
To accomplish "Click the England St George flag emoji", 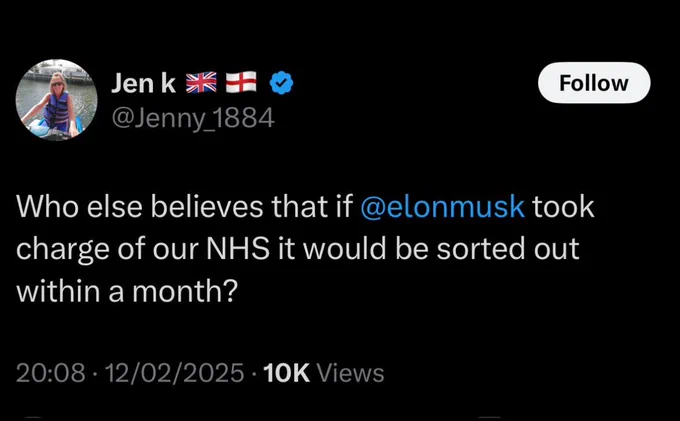I will point(241,83).
